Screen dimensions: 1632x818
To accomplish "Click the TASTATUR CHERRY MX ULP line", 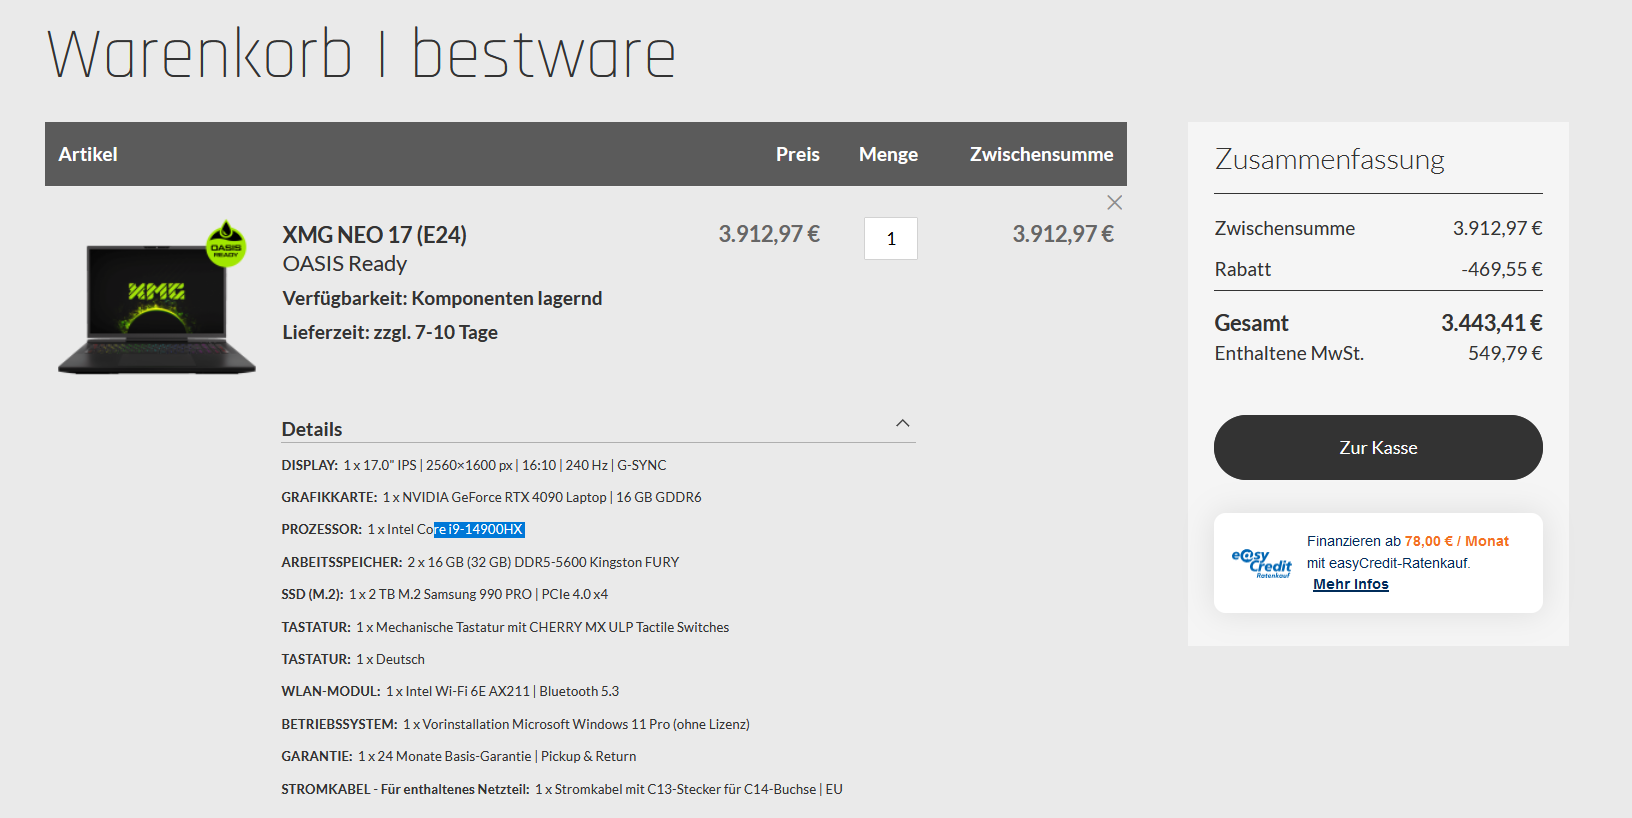I will (505, 627).
